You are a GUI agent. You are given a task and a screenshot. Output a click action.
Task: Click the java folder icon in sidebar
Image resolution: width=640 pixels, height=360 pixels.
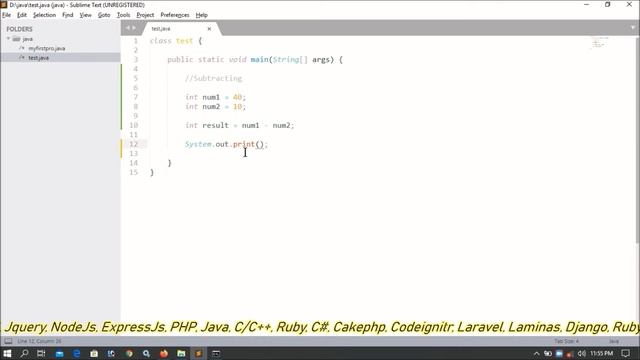point(16,39)
